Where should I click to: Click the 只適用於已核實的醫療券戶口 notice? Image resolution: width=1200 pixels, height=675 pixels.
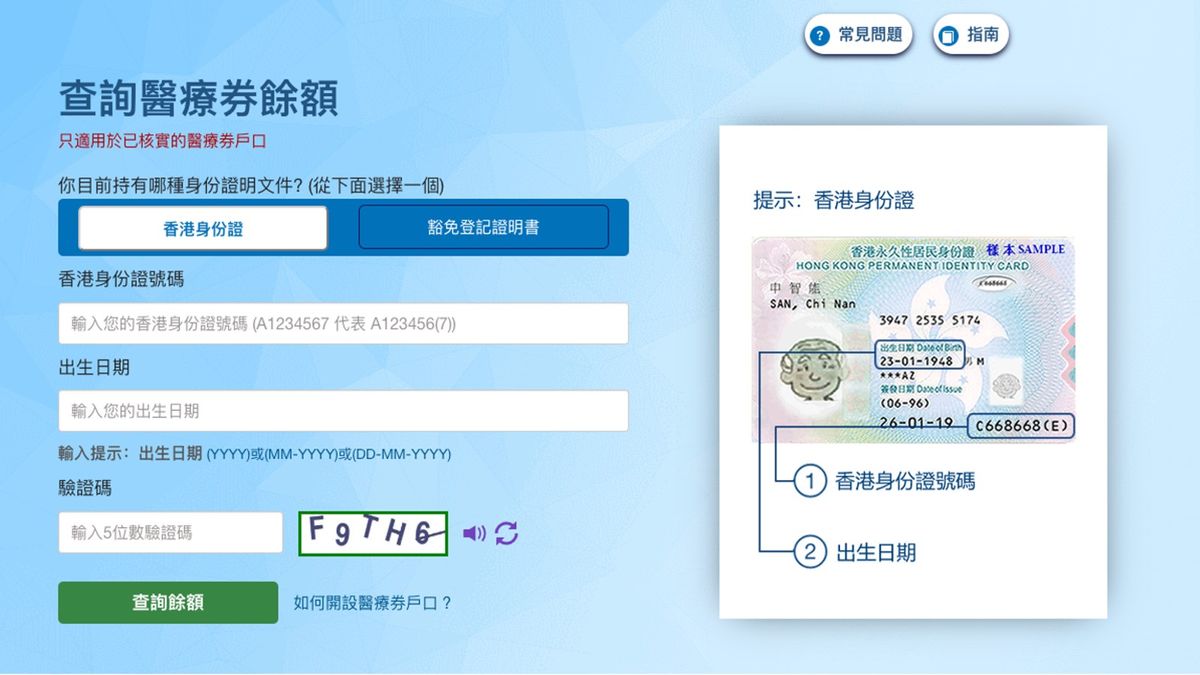coord(163,141)
